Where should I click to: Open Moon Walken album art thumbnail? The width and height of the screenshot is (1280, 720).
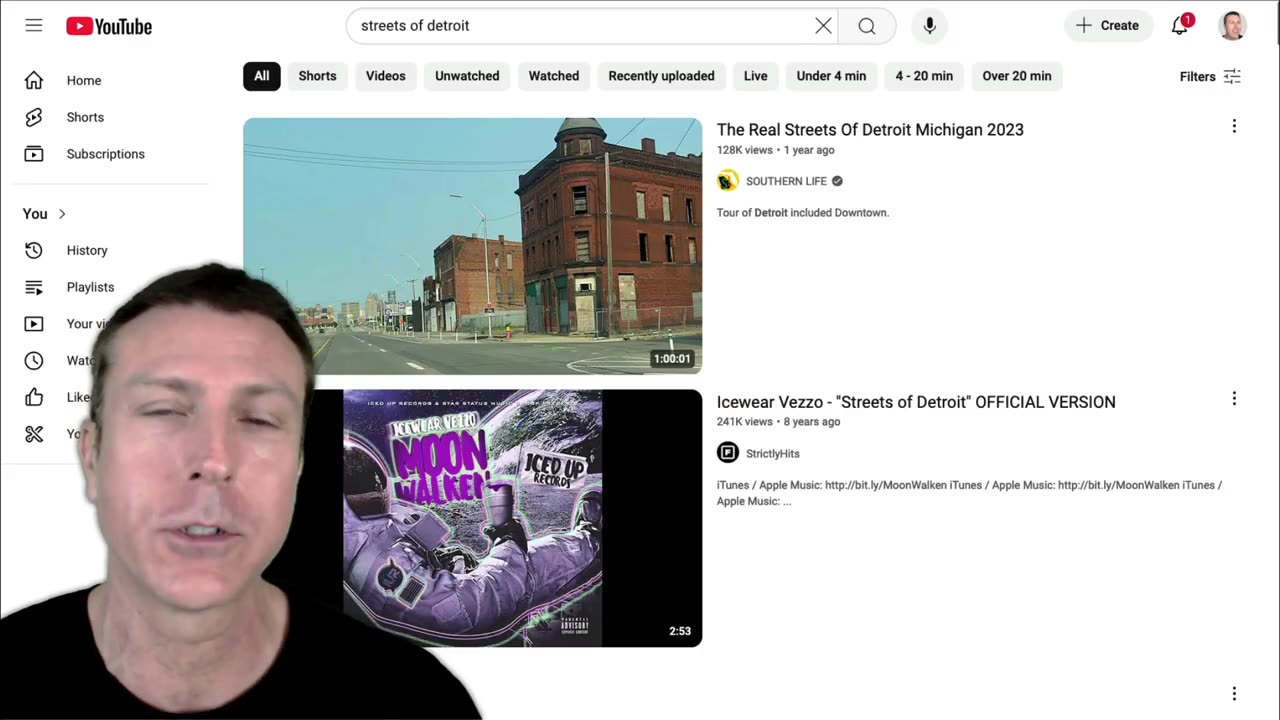(472, 518)
